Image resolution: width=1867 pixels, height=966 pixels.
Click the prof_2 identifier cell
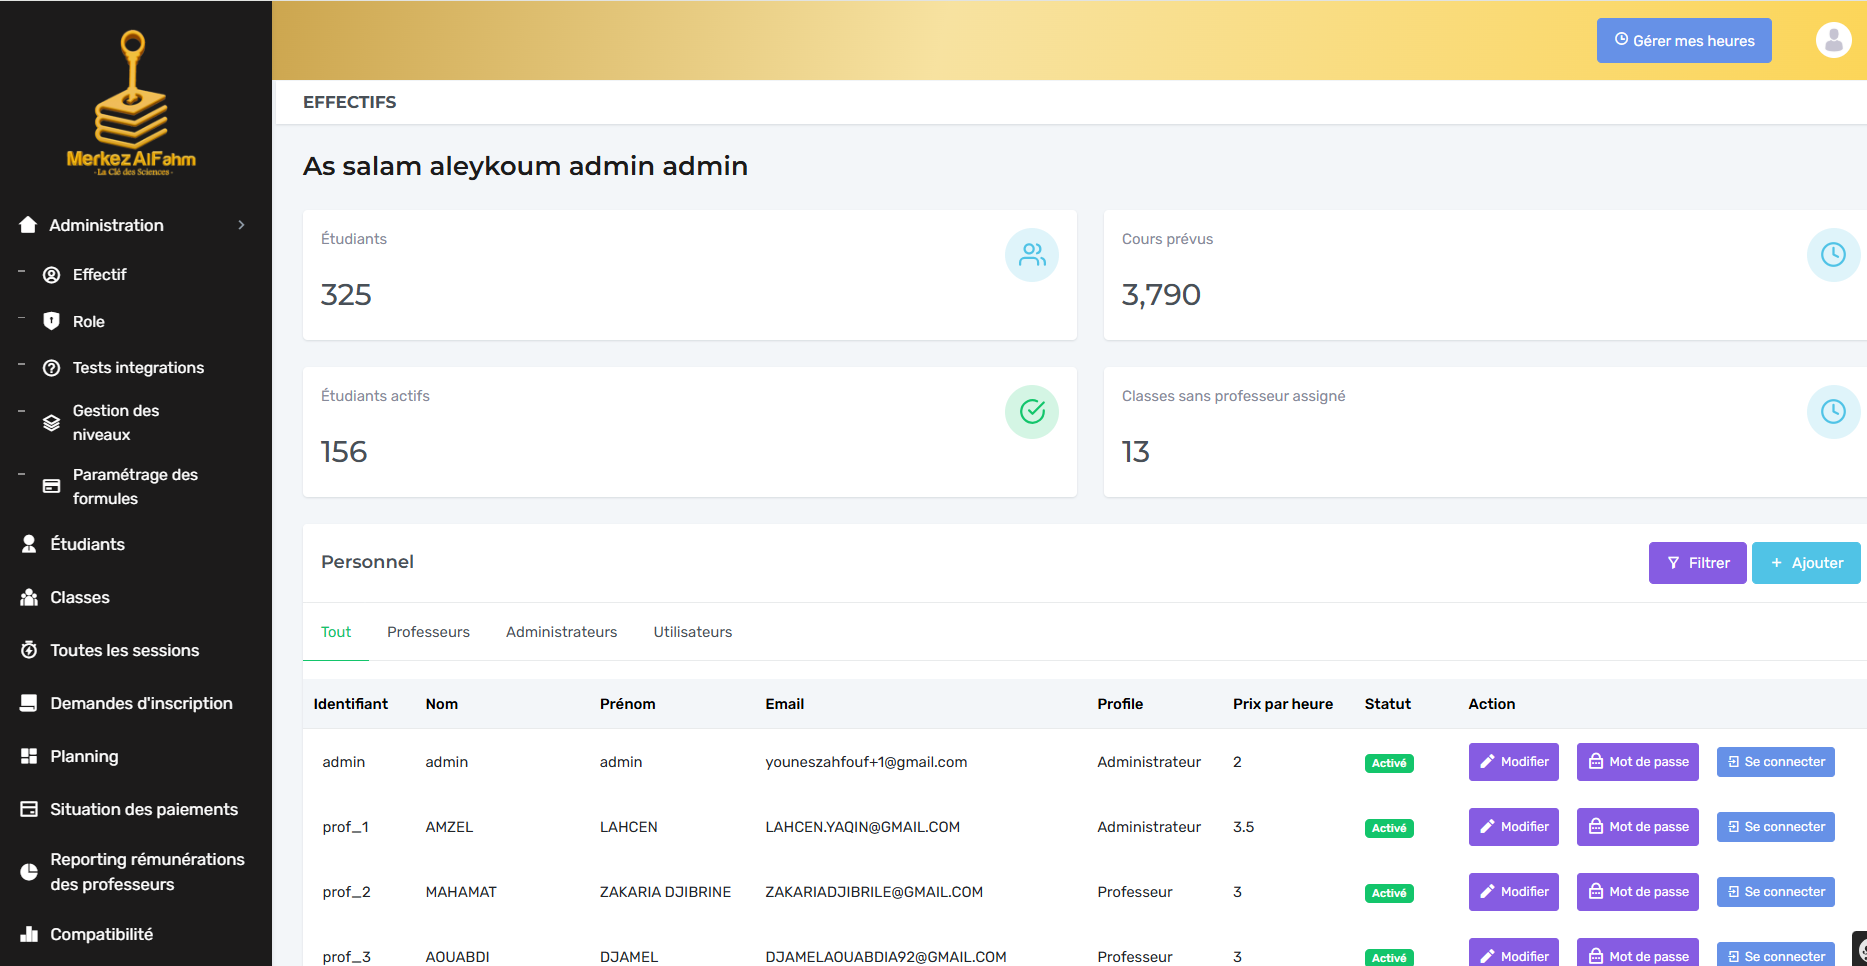coord(346,892)
